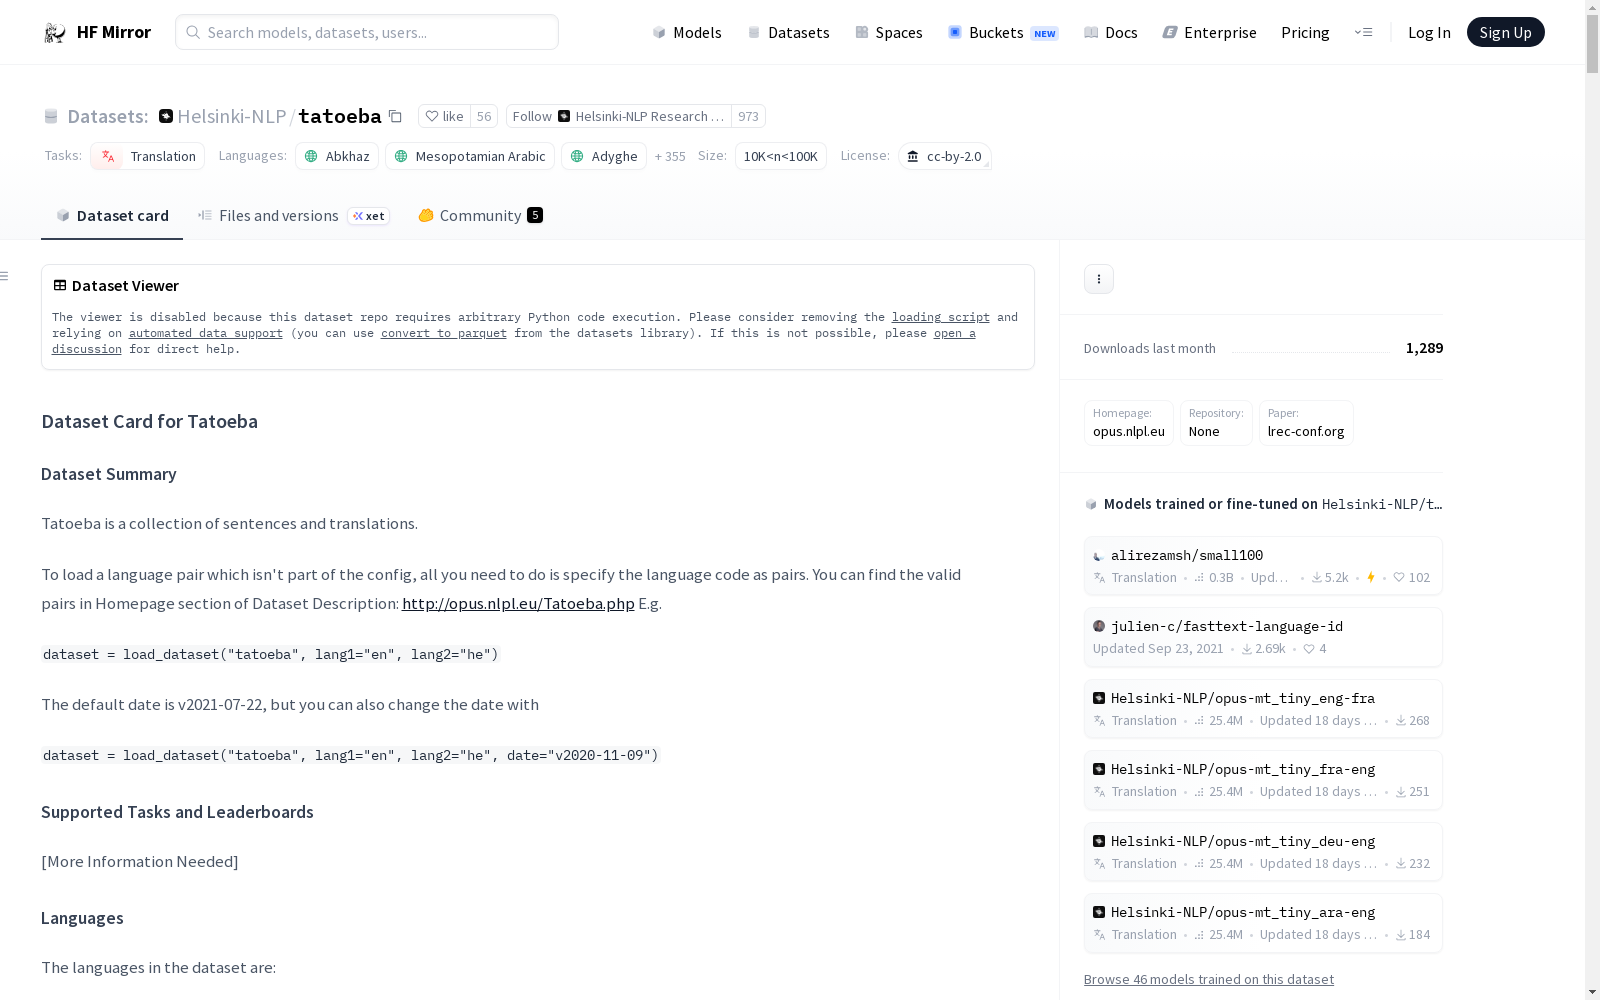Select the Abkhaz language tag

coord(337,157)
